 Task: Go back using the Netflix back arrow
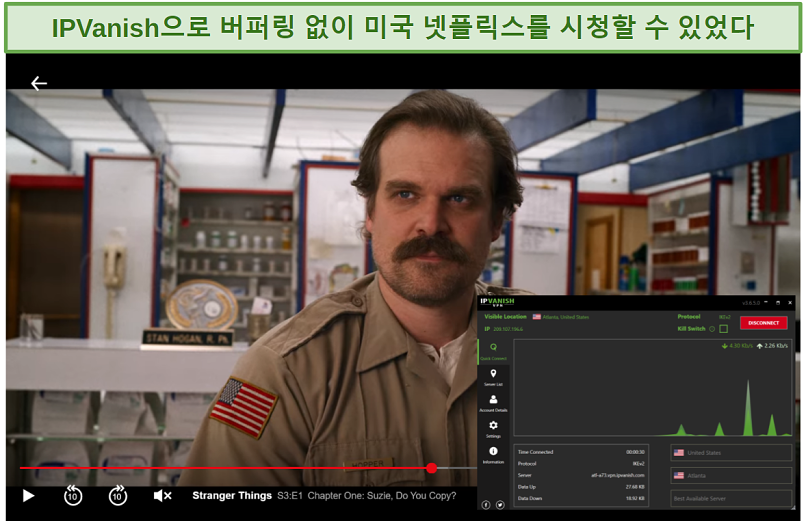click(39, 83)
